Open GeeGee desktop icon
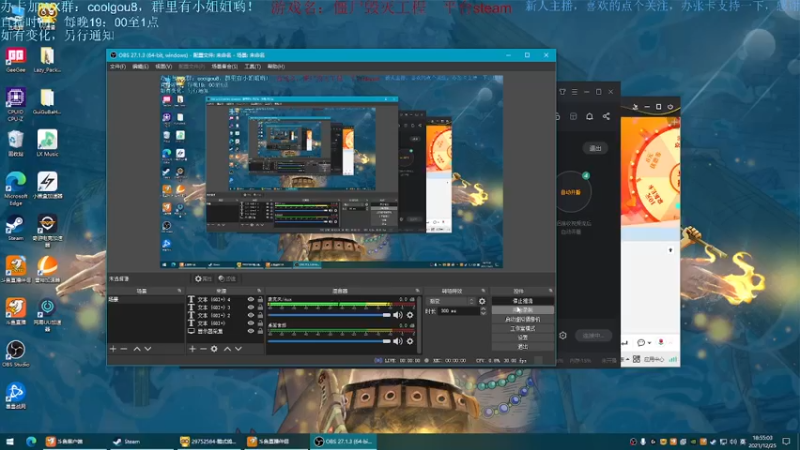The height and width of the screenshot is (450, 800). [x=15, y=60]
